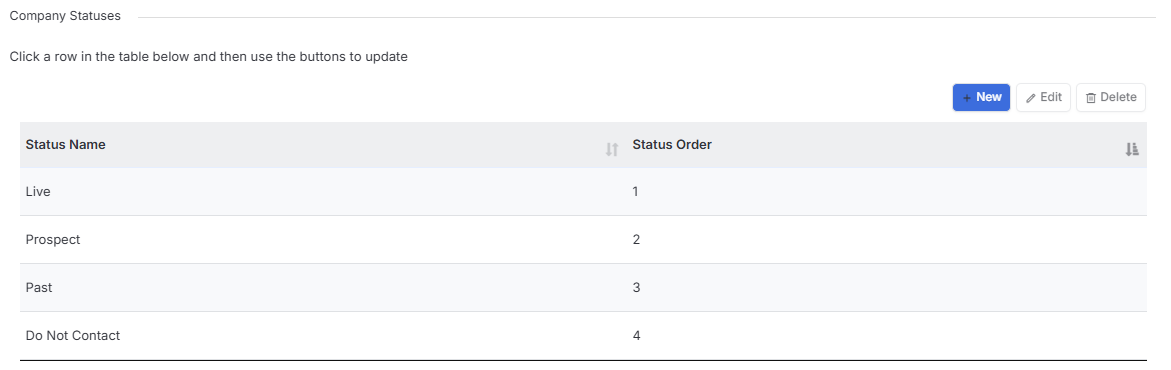1171x370 pixels.
Task: Click the plus icon on New button
Action: pos(966,98)
